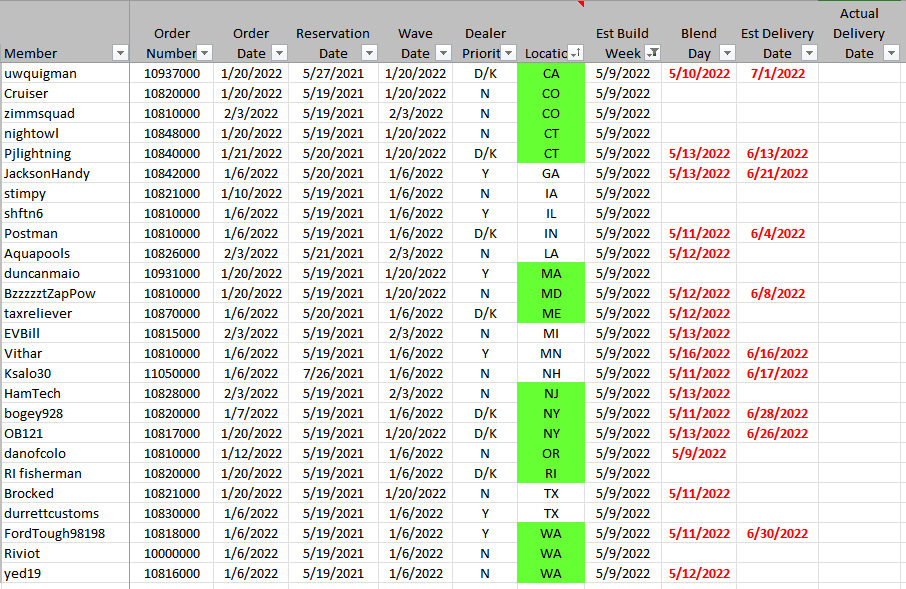Select the green CA location cell
Viewport: 906px width, 589px height.
point(551,73)
